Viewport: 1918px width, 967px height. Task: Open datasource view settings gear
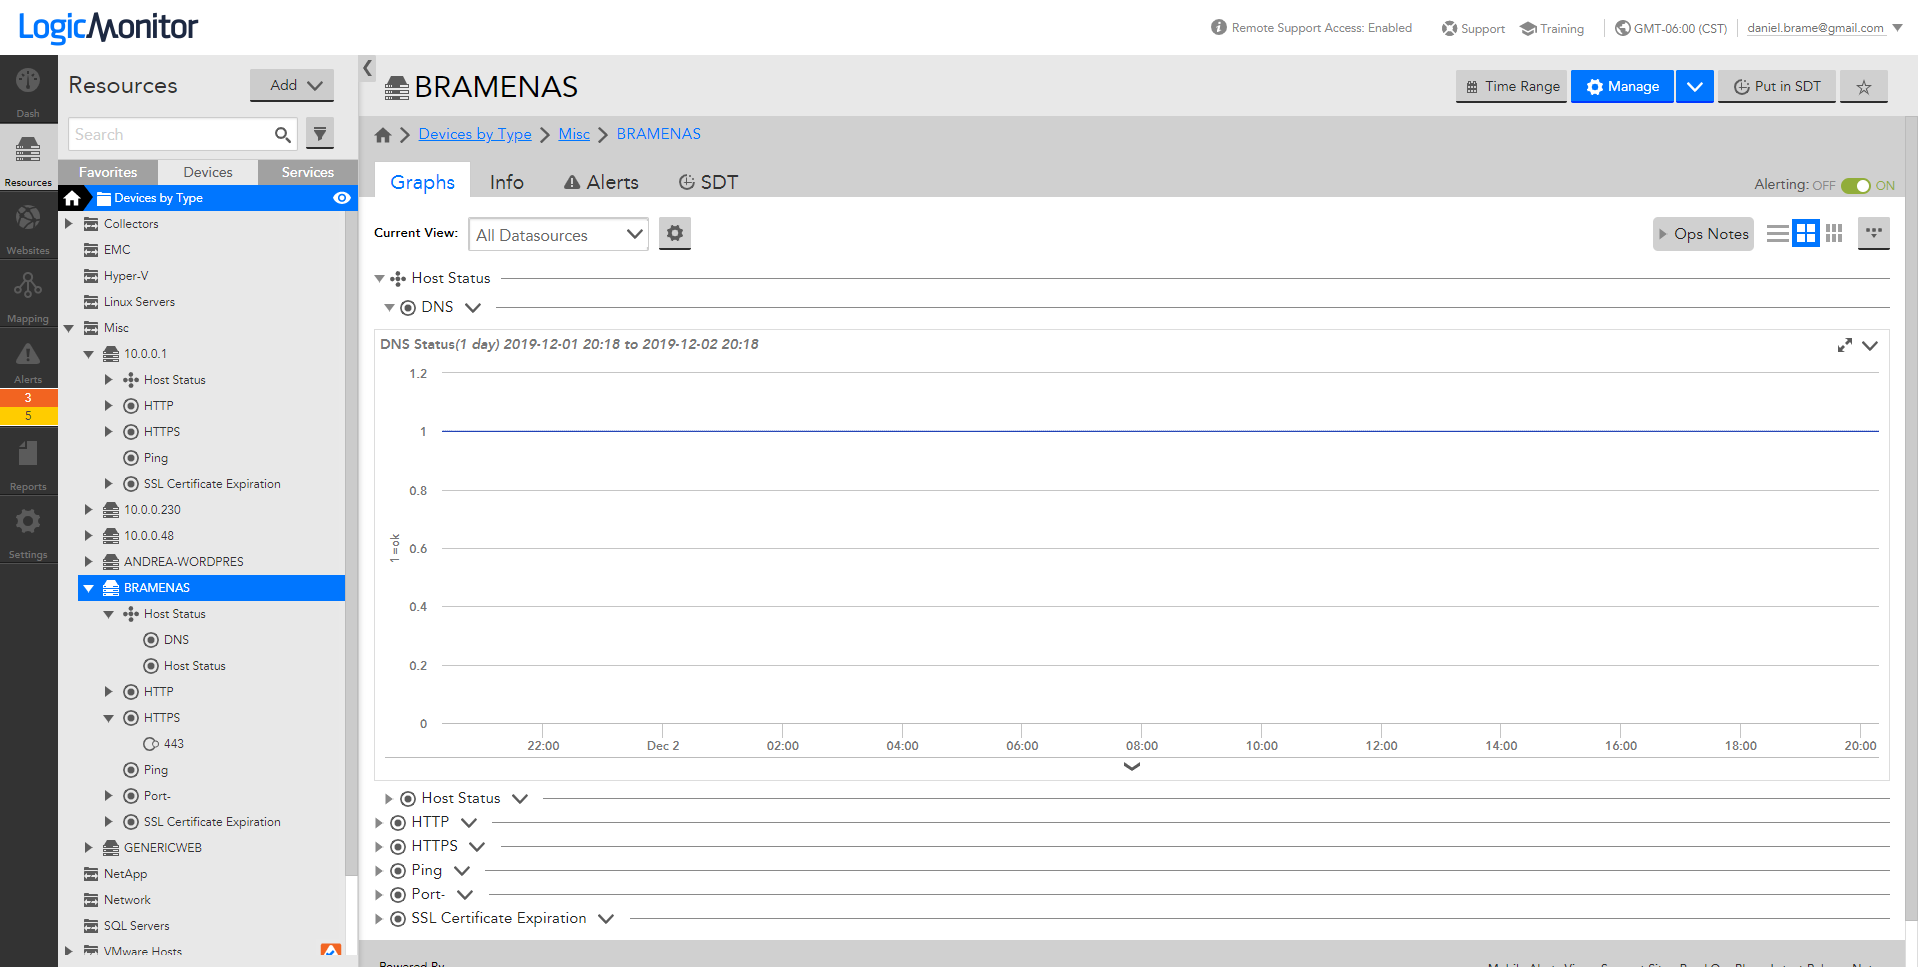[675, 234]
